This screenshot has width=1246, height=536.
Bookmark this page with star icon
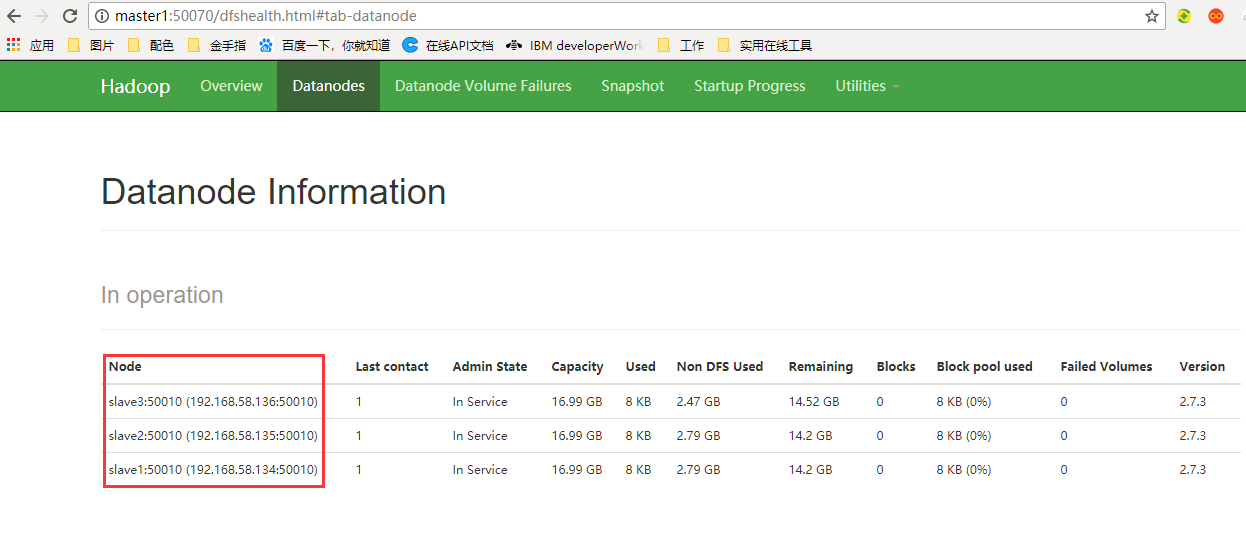click(1152, 16)
